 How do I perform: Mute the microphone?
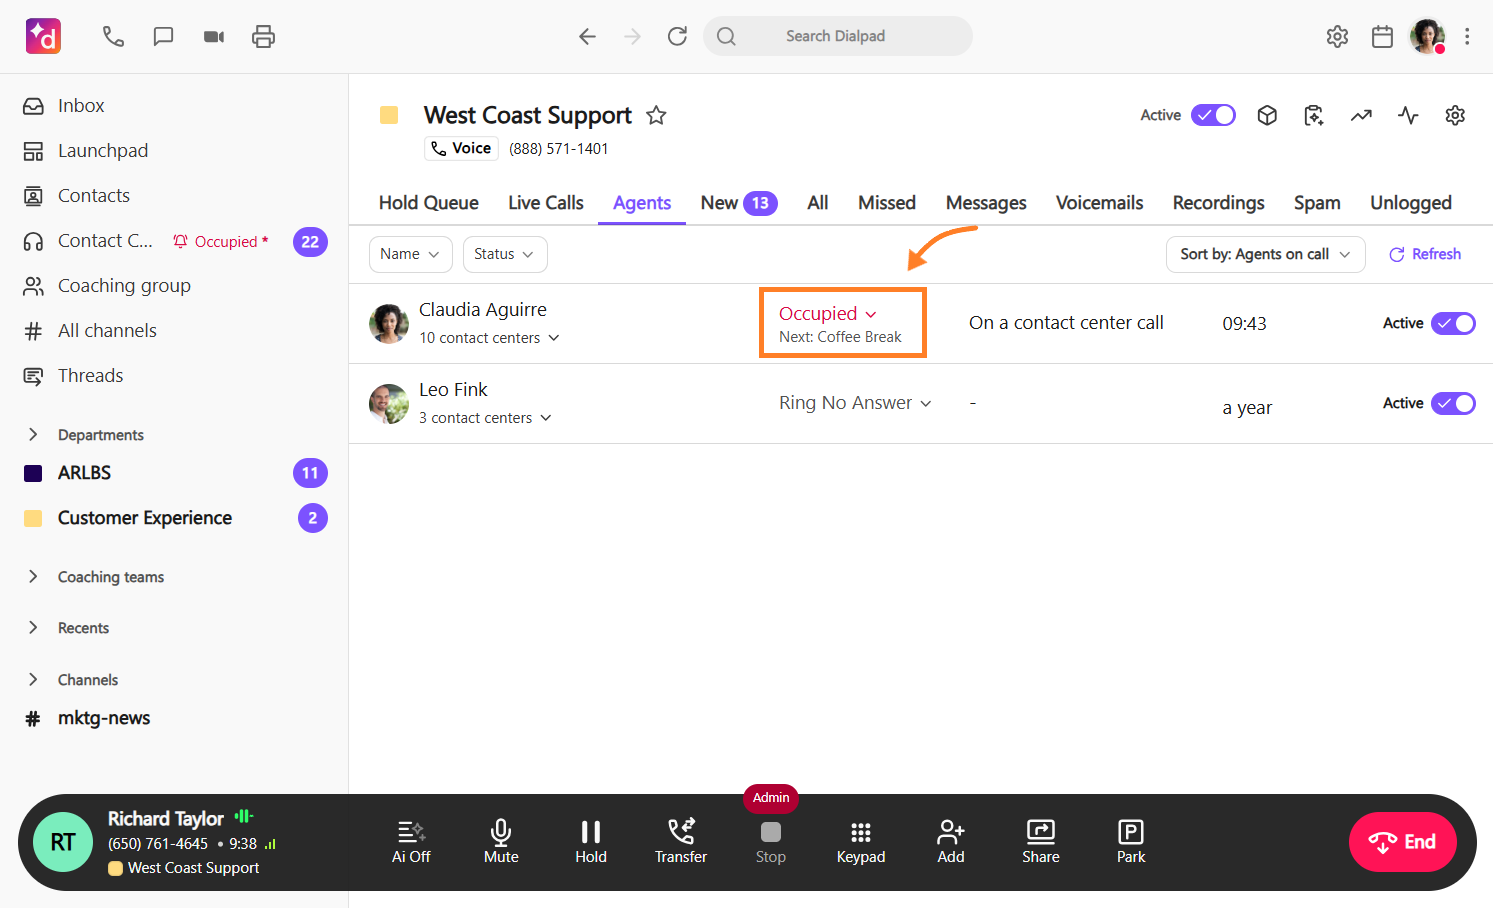click(x=501, y=842)
